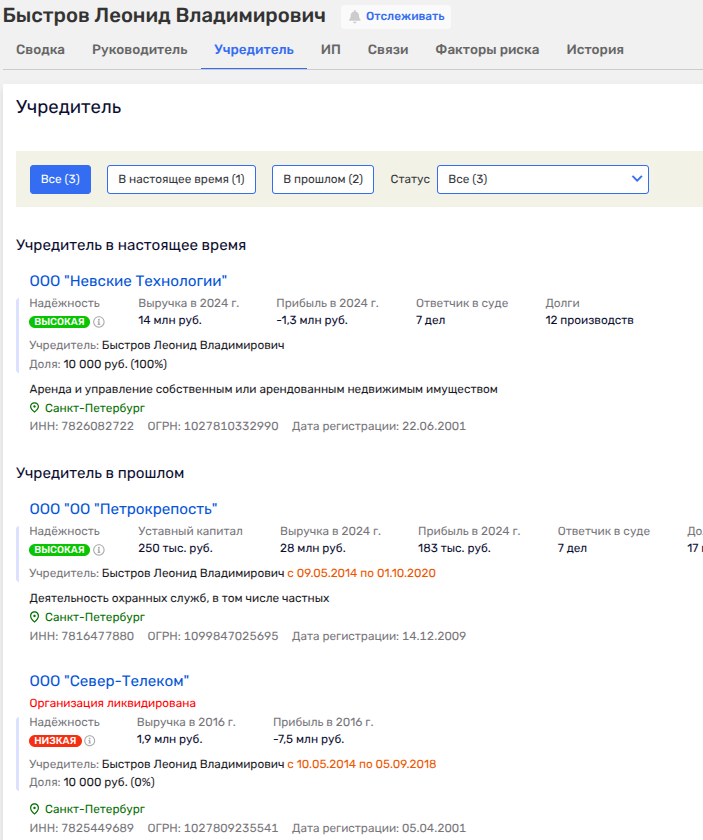Image resolution: width=703 pixels, height=840 pixels.
Task: Go to the Связи tab
Action: (x=387, y=49)
